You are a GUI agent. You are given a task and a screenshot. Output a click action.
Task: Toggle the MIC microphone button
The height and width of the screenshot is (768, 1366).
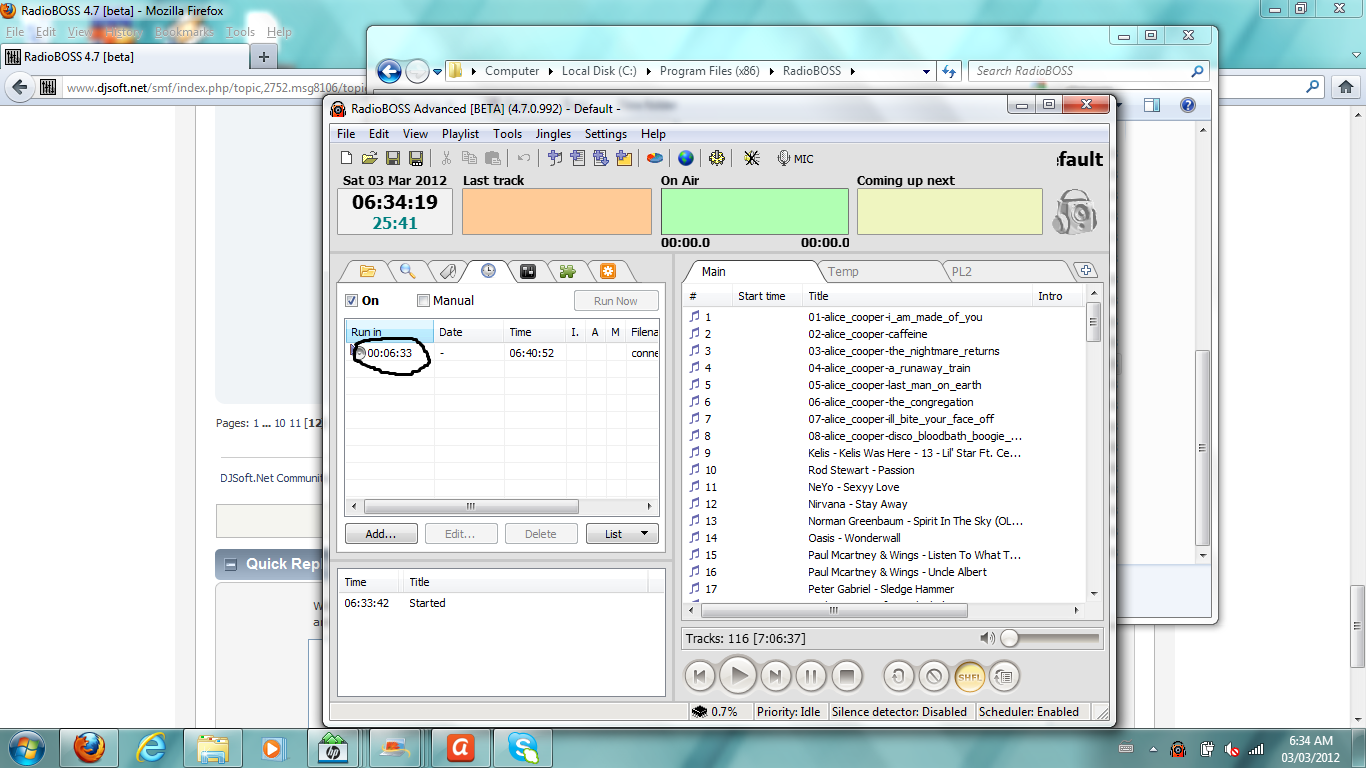click(x=795, y=158)
